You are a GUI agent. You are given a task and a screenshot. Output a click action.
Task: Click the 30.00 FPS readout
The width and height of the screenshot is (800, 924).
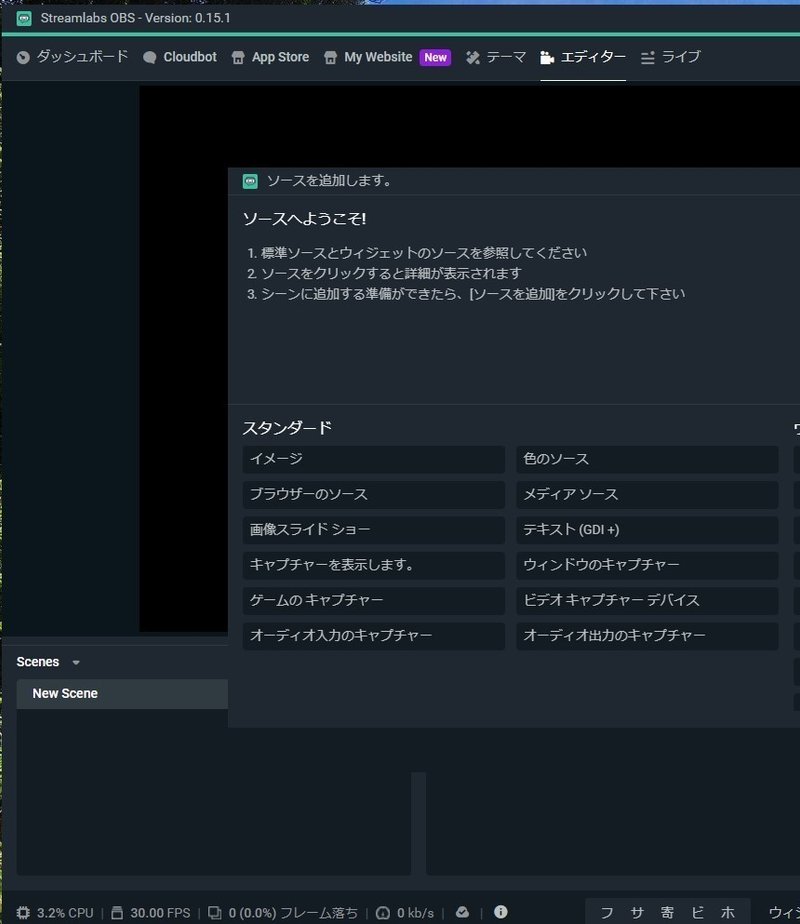(x=160, y=913)
